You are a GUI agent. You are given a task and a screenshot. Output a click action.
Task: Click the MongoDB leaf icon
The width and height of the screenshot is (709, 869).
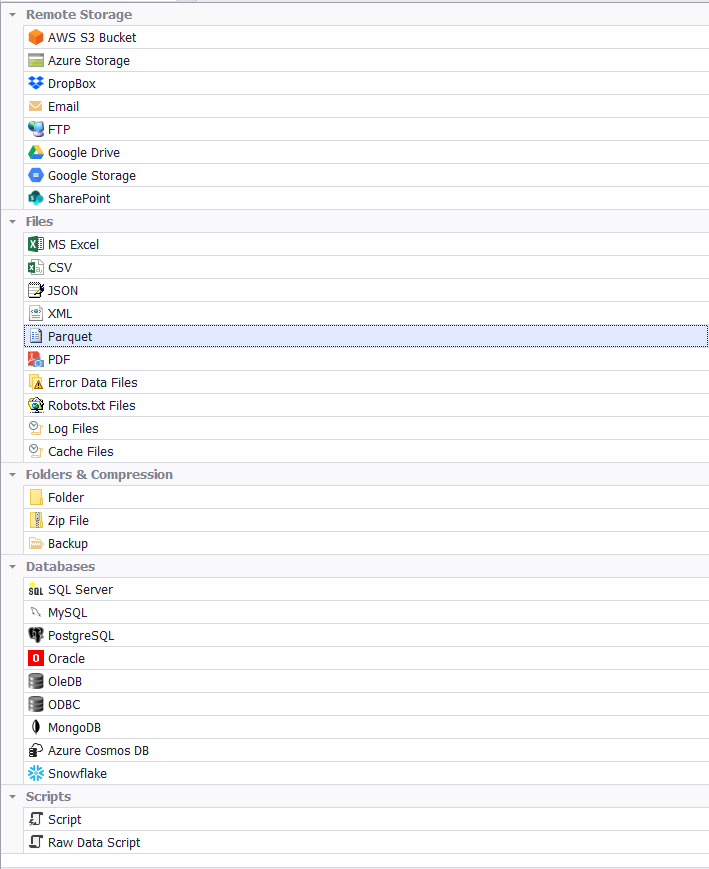click(35, 727)
